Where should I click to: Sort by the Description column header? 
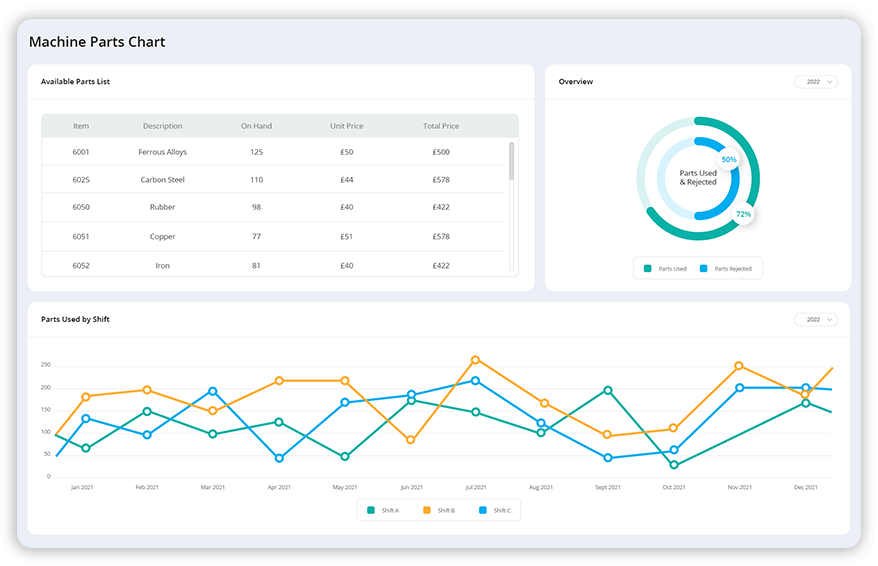(x=162, y=126)
